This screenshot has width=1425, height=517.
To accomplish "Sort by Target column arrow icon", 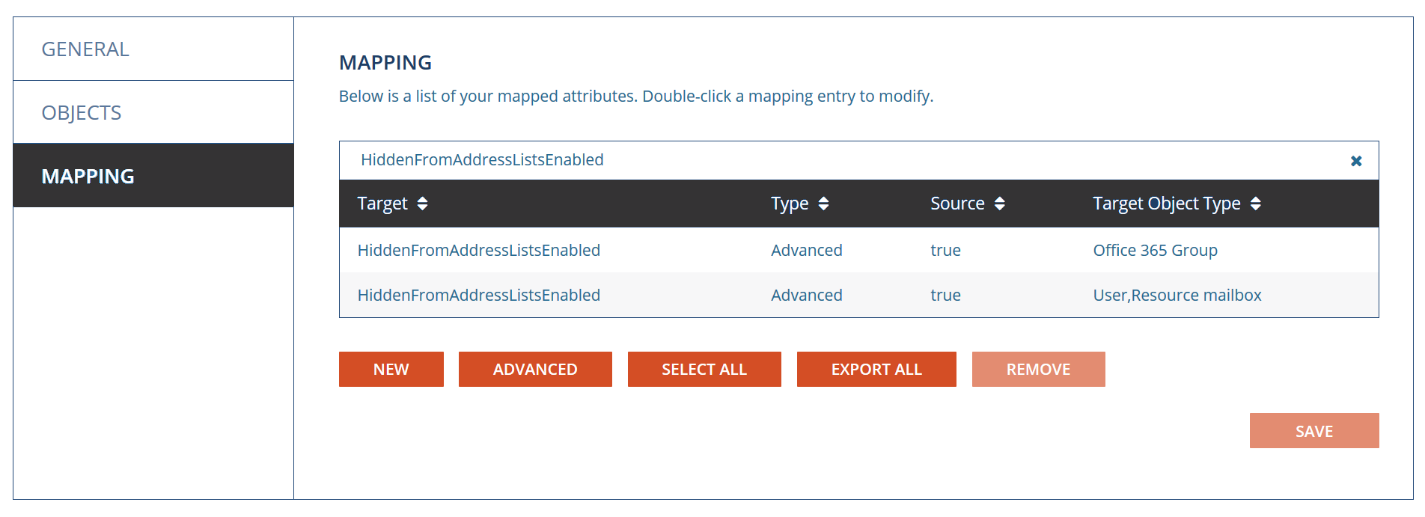I will click(x=422, y=204).
